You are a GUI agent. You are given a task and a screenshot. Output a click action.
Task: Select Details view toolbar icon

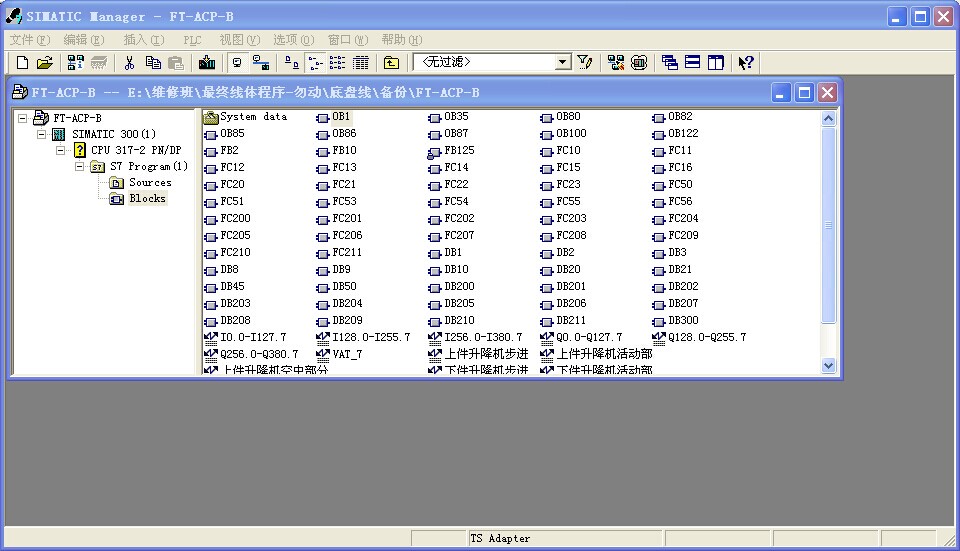361,62
